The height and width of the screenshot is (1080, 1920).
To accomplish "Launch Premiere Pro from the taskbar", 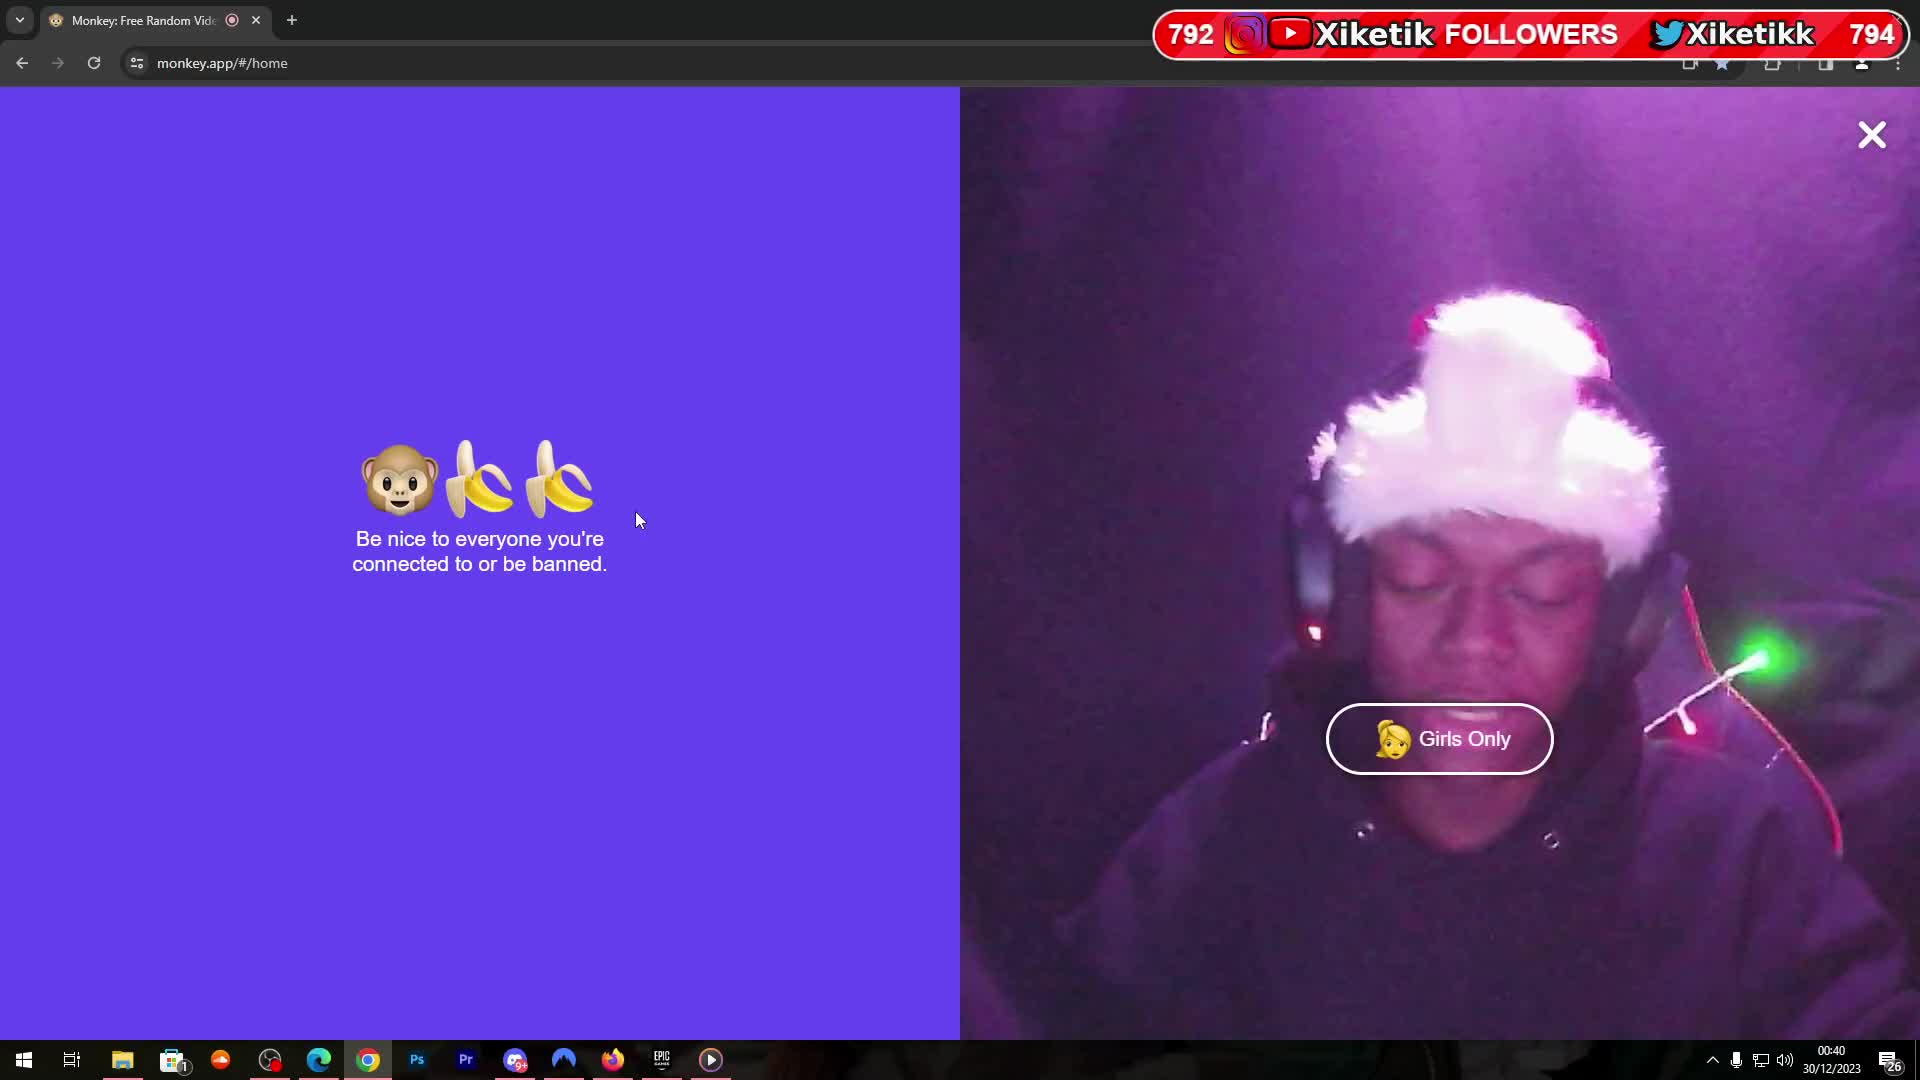I will click(466, 1060).
